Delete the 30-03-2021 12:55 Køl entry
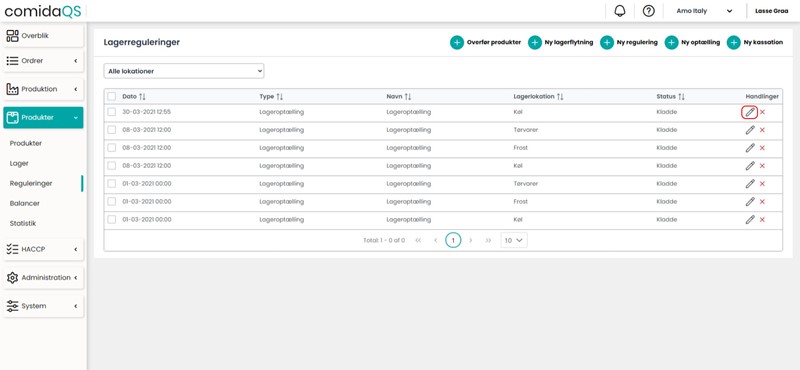Screen dimensions: 800x370 (762, 112)
